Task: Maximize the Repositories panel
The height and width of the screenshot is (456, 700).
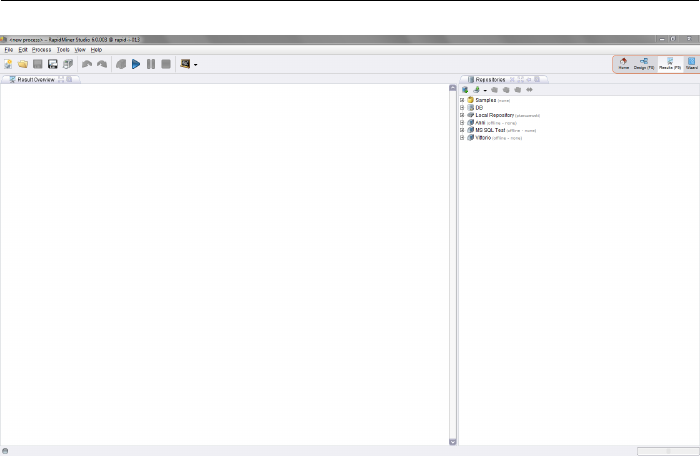Action: coord(521,79)
